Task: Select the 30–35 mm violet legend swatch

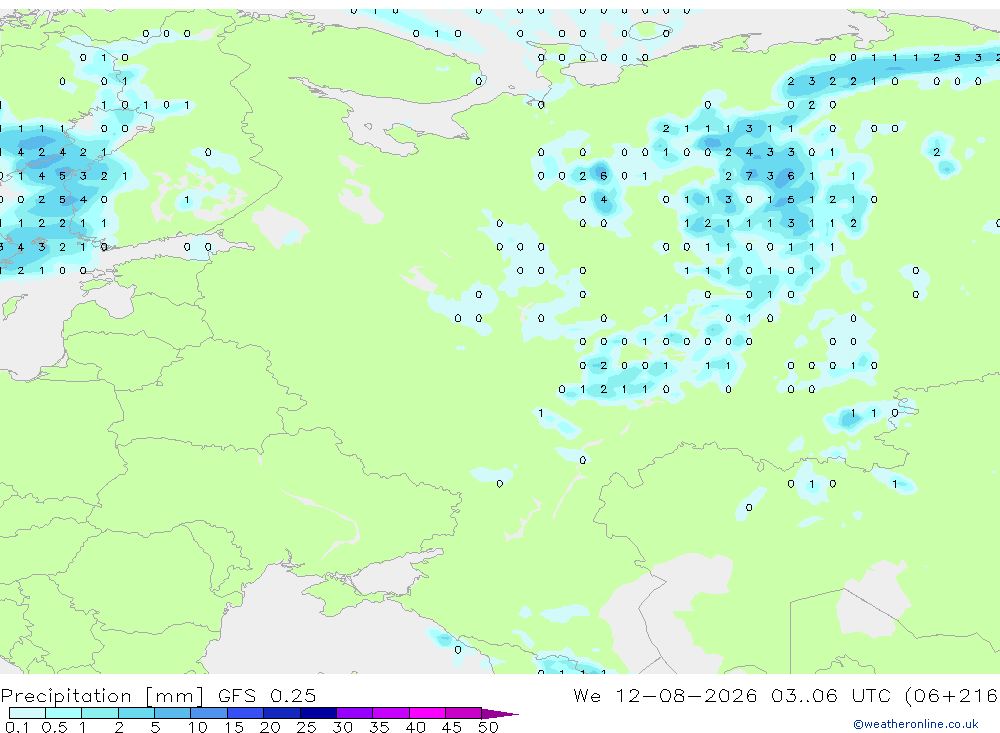Action: pos(355,713)
